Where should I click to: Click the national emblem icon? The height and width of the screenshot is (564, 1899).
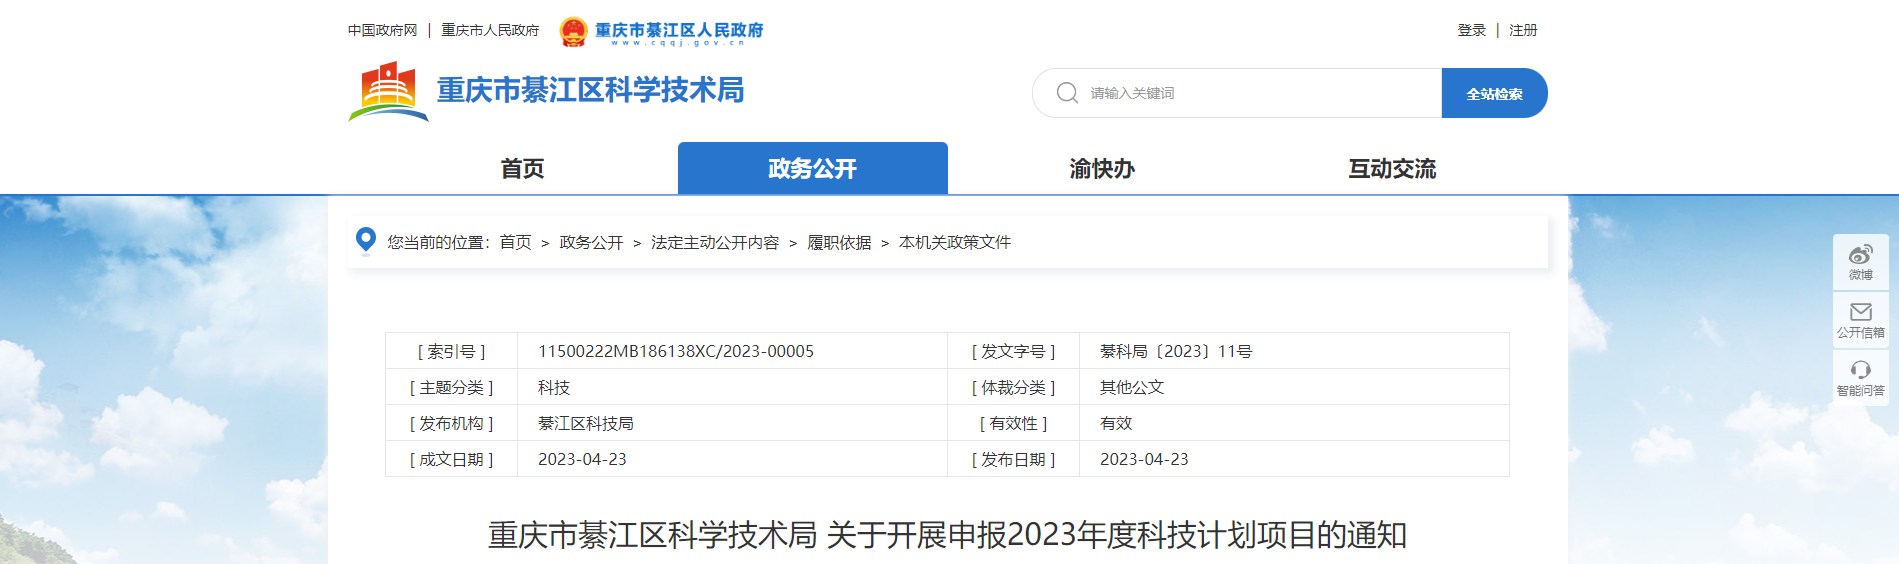point(573,31)
